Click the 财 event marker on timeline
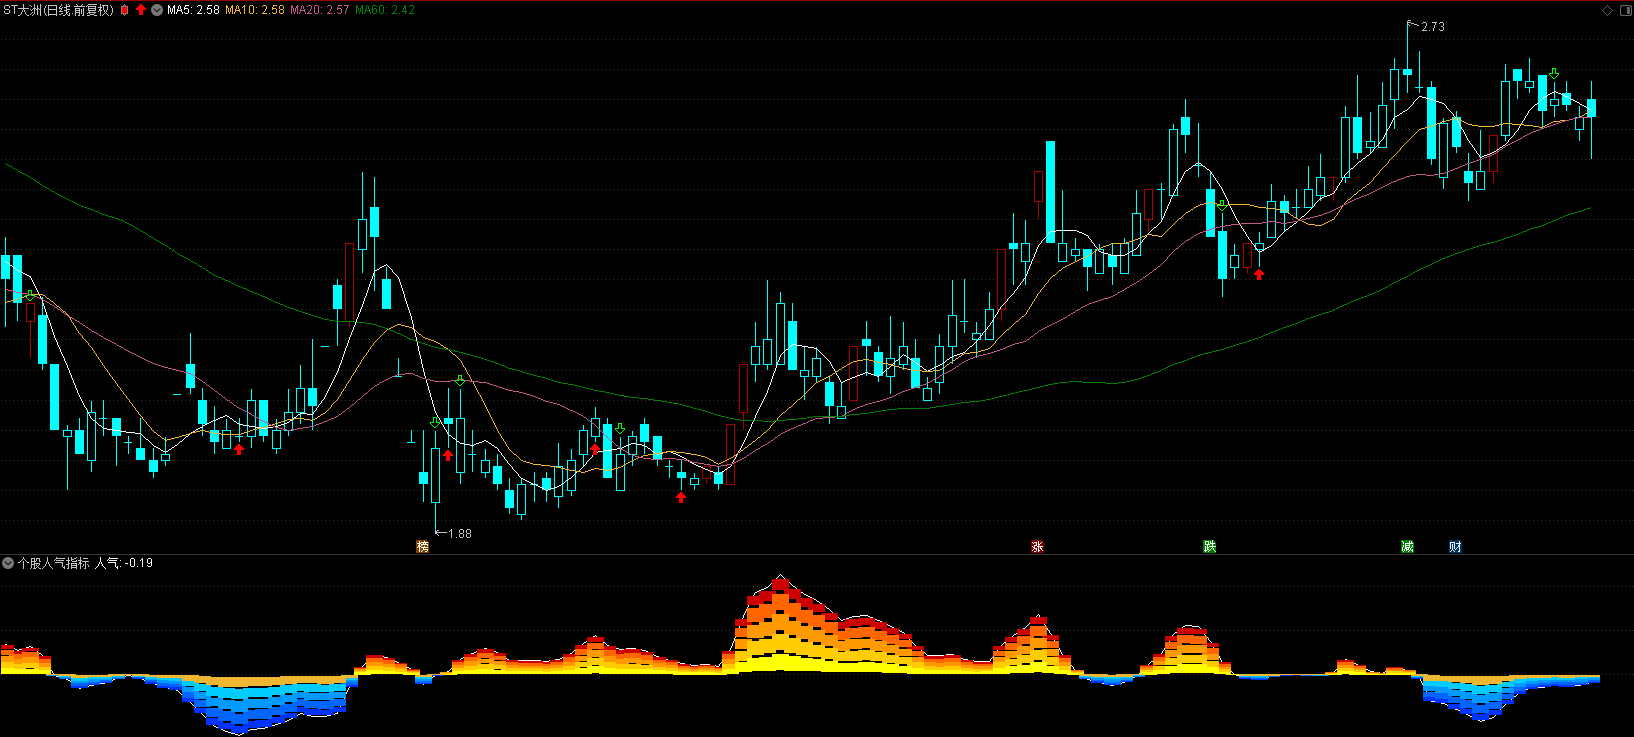Image resolution: width=1634 pixels, height=737 pixels. (x=1455, y=546)
